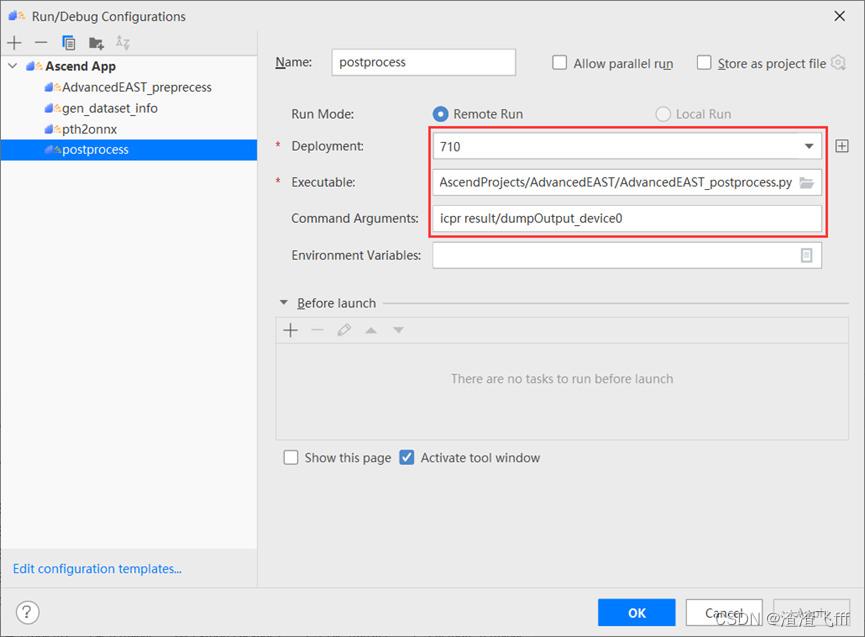Collapse the Ascend App tree node
Viewport: 865px width, 637px height.
[13, 66]
